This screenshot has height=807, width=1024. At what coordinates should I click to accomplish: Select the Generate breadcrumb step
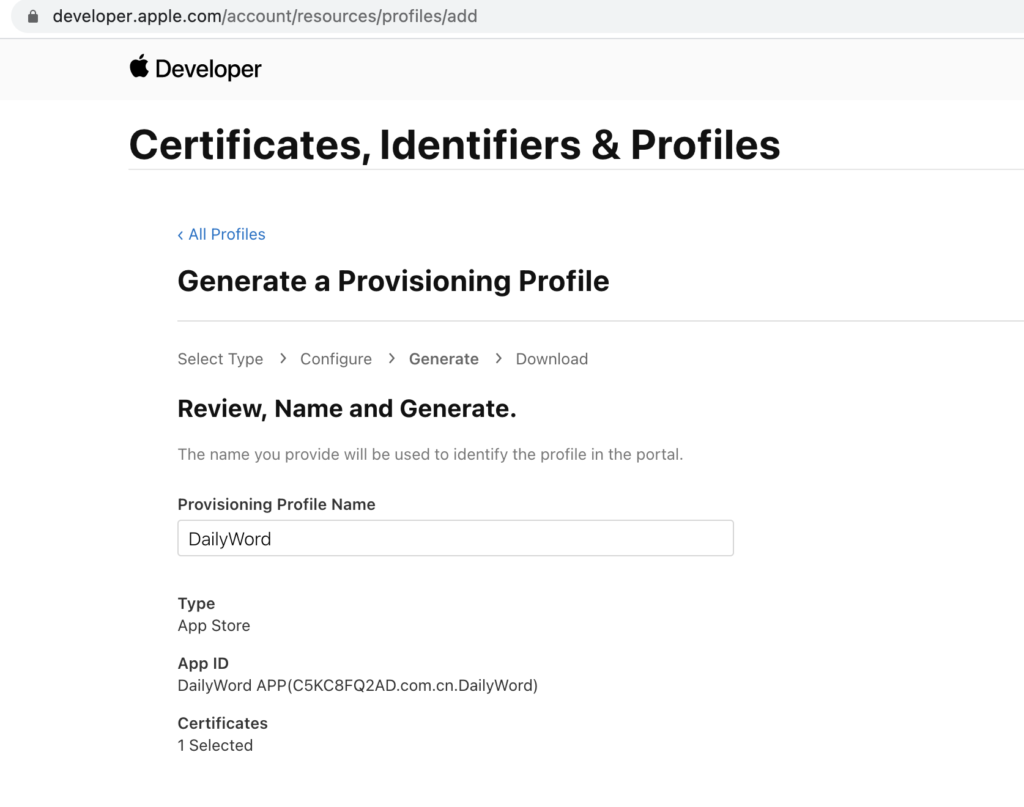coord(443,359)
